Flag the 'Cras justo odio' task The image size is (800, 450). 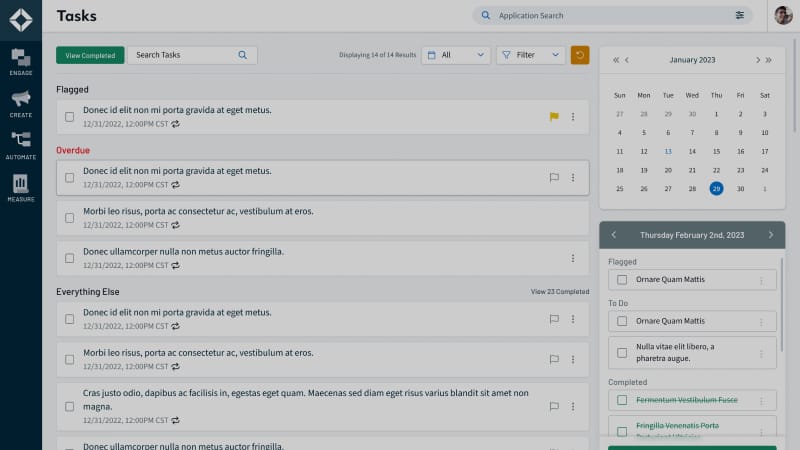[554, 407]
